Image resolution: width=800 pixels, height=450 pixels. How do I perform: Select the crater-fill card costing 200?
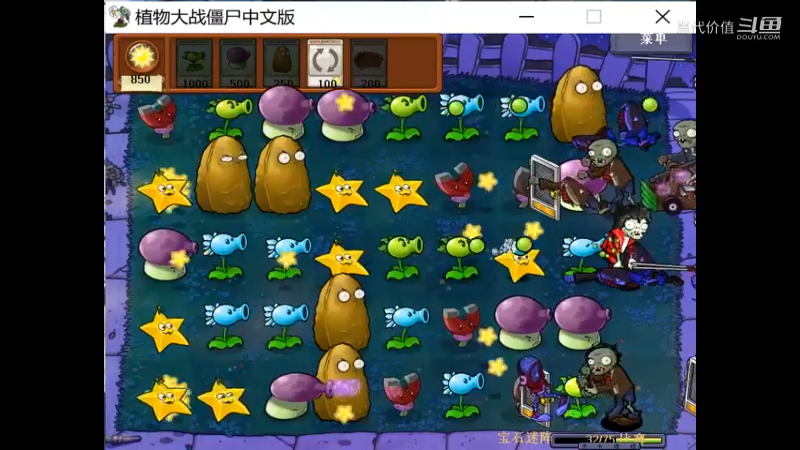tap(369, 63)
